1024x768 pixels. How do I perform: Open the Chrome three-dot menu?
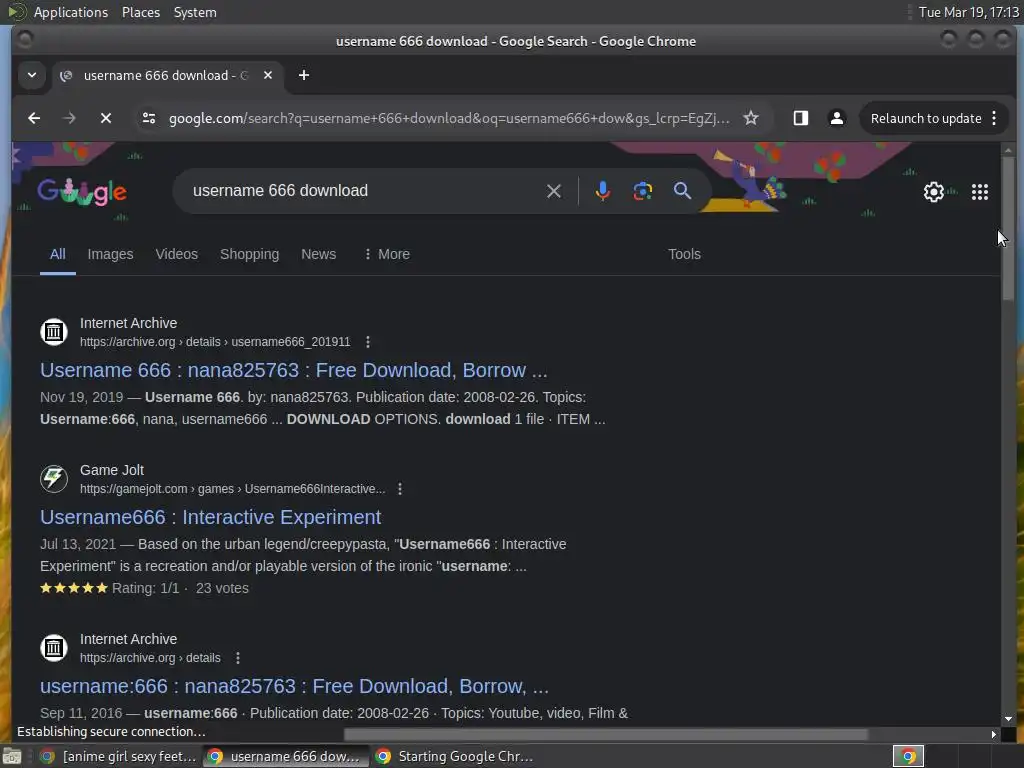pyautogui.click(x=994, y=118)
